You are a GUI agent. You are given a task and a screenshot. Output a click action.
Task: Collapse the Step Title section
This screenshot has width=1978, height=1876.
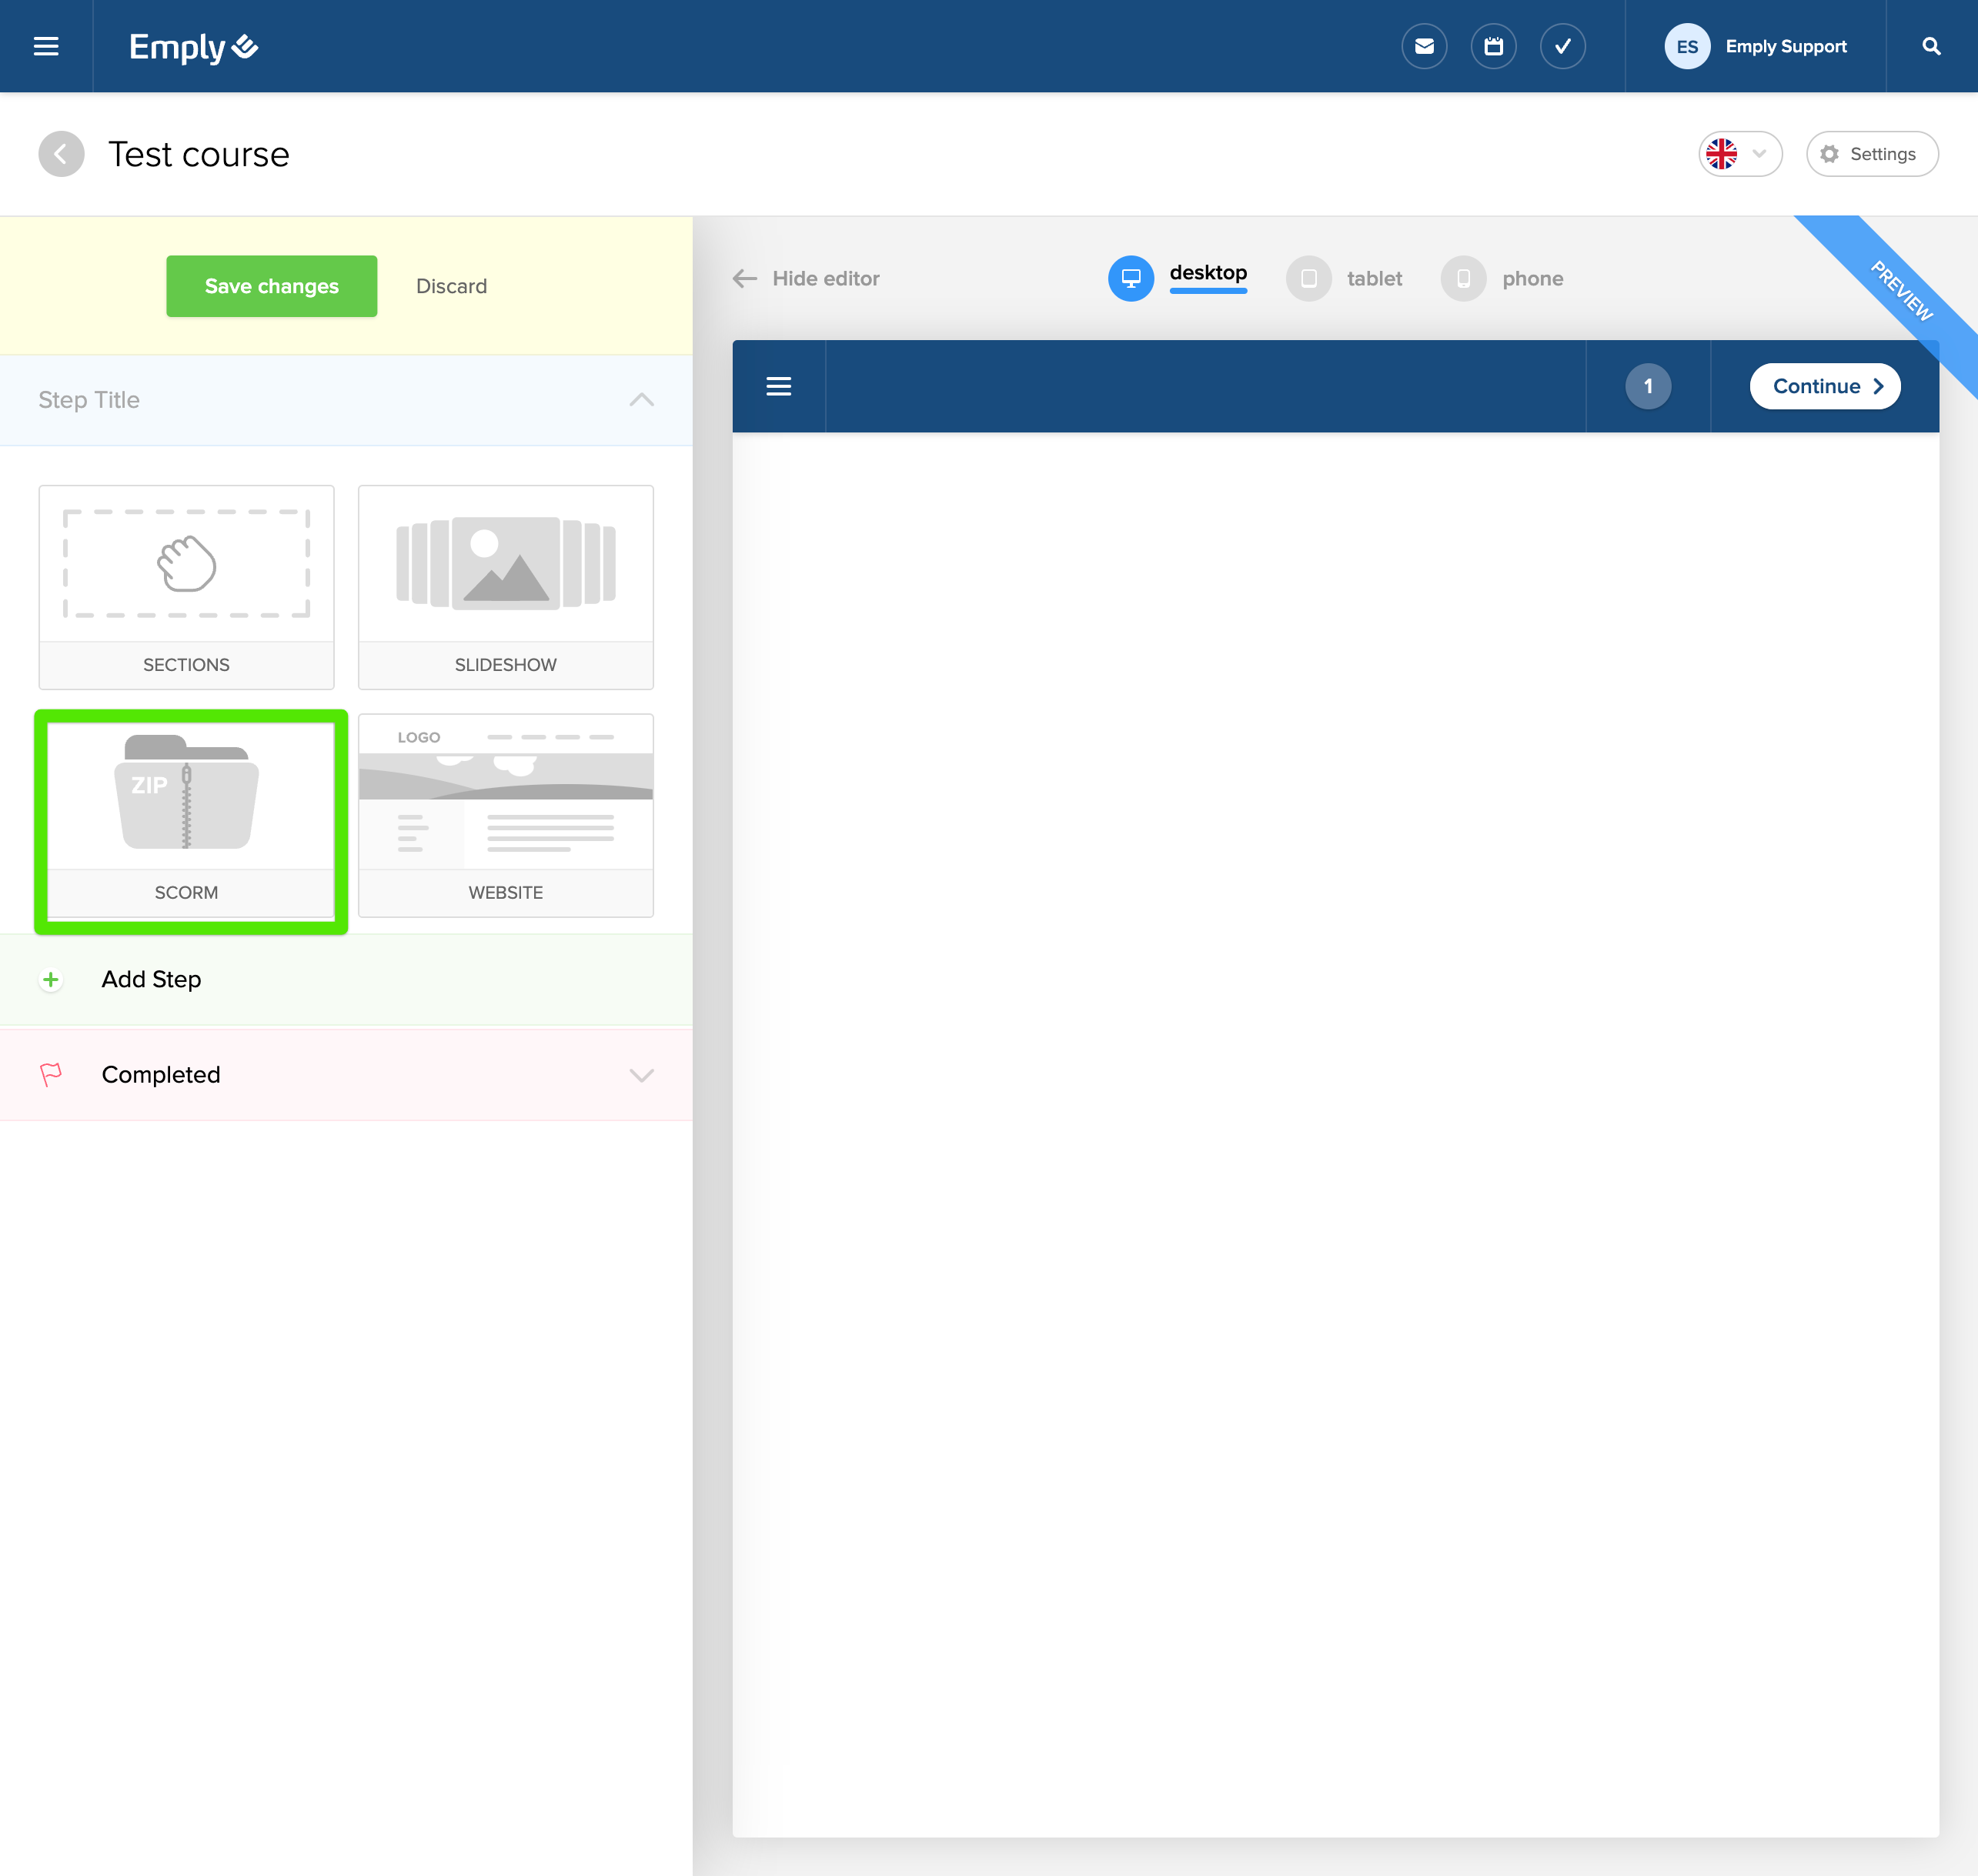point(641,400)
